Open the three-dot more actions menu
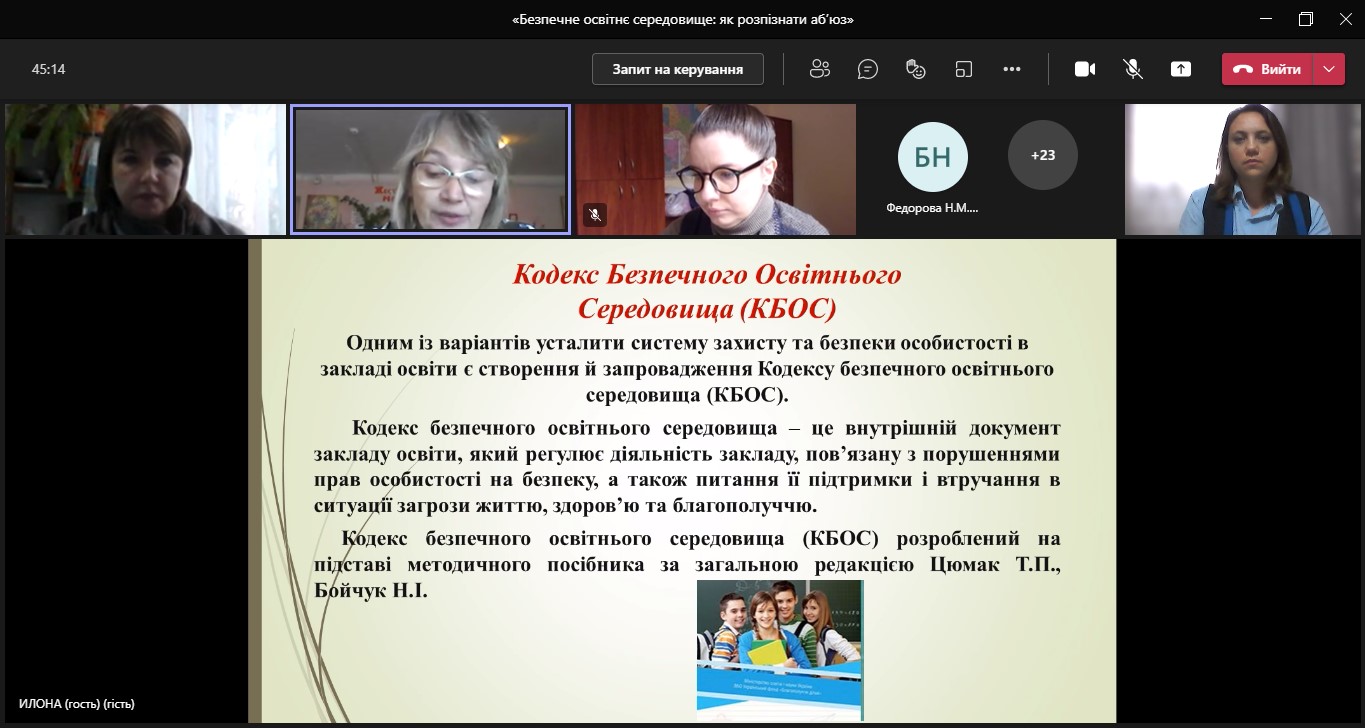 (1011, 69)
